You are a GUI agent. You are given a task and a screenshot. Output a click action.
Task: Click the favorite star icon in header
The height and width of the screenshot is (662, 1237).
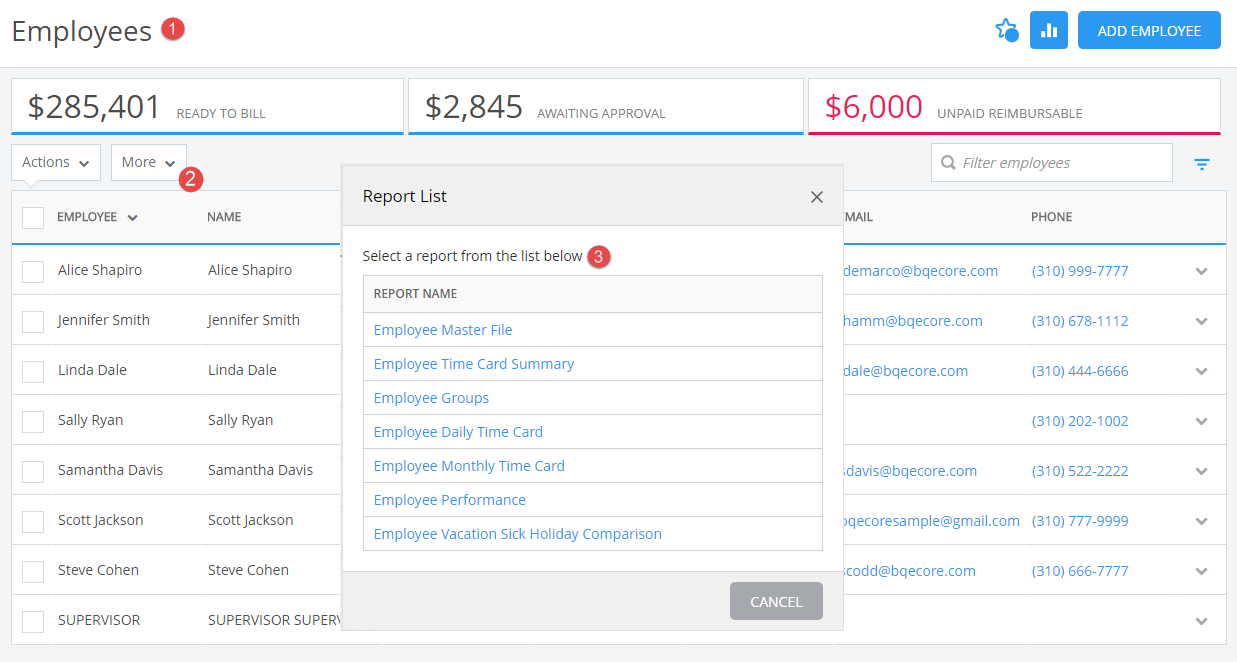1006,30
